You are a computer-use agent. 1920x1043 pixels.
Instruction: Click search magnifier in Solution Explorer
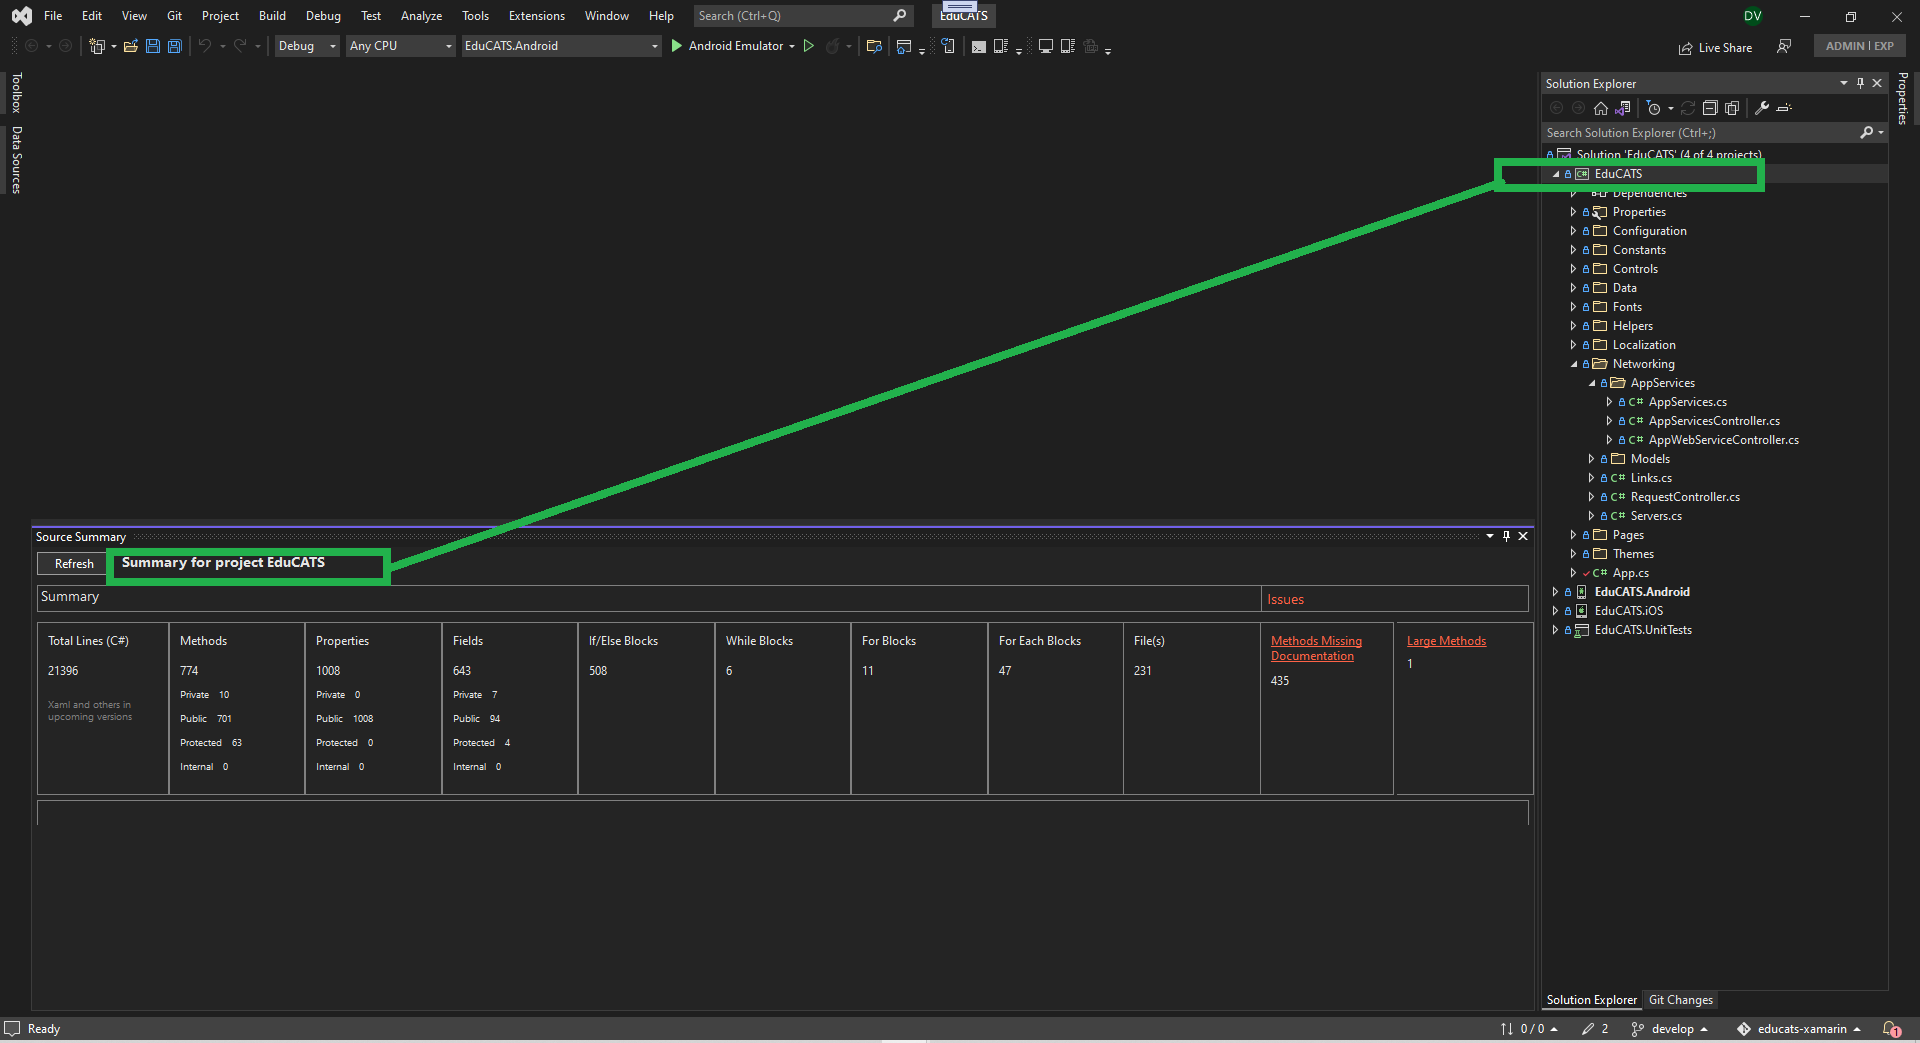pos(1866,133)
